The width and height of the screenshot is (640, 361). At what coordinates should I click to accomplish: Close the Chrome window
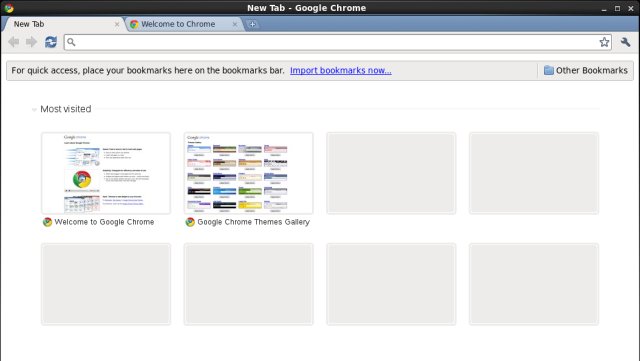pyautogui.click(x=631, y=8)
